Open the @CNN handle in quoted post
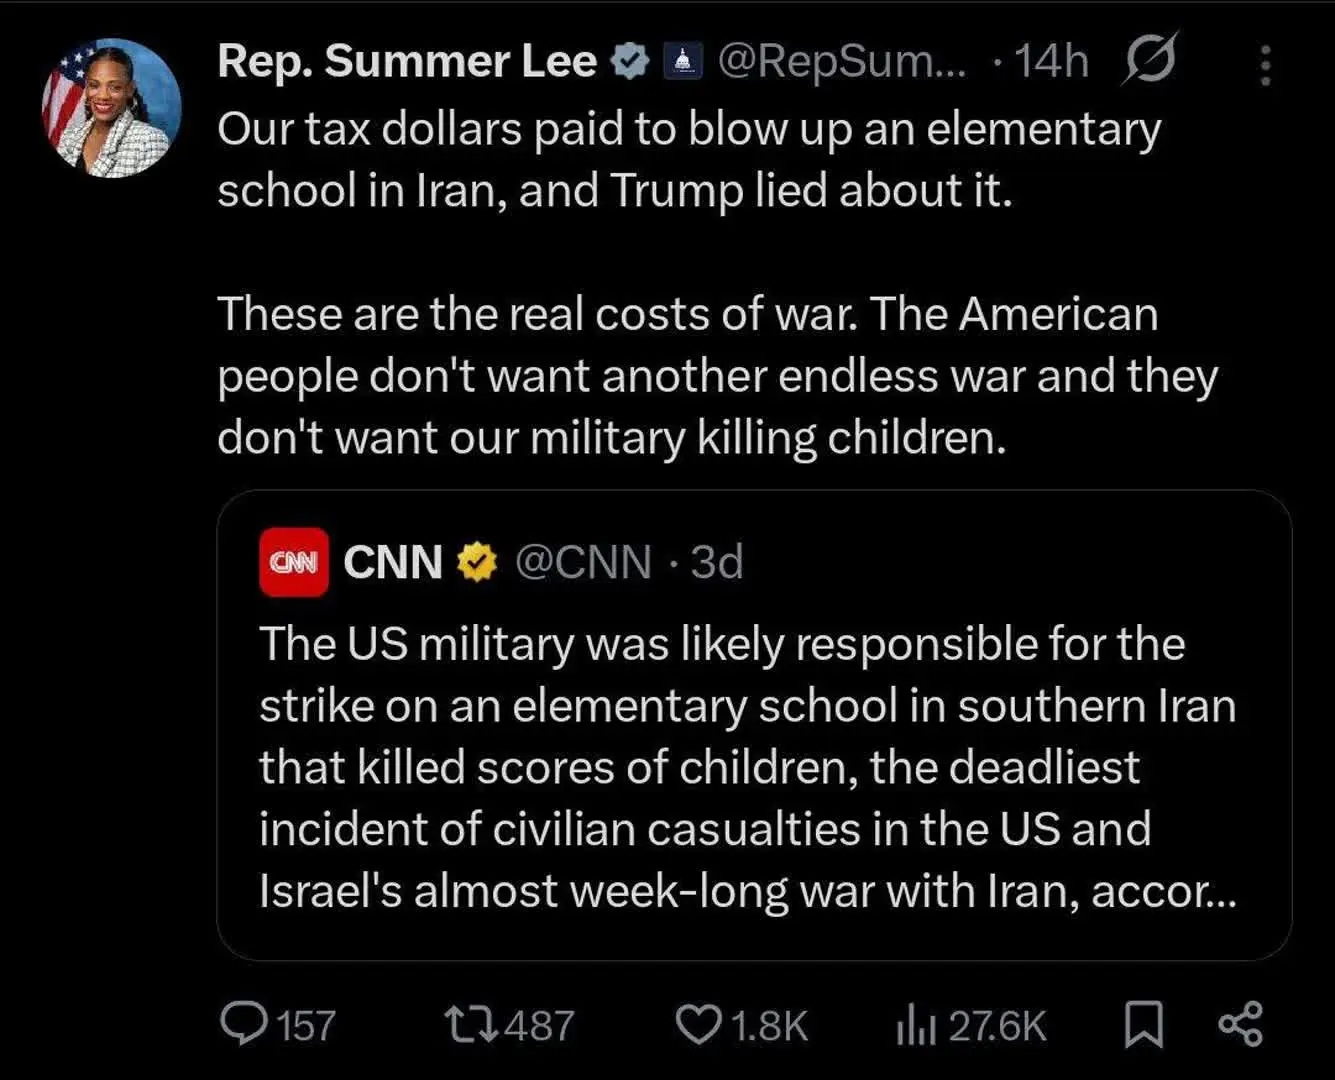 tap(583, 562)
